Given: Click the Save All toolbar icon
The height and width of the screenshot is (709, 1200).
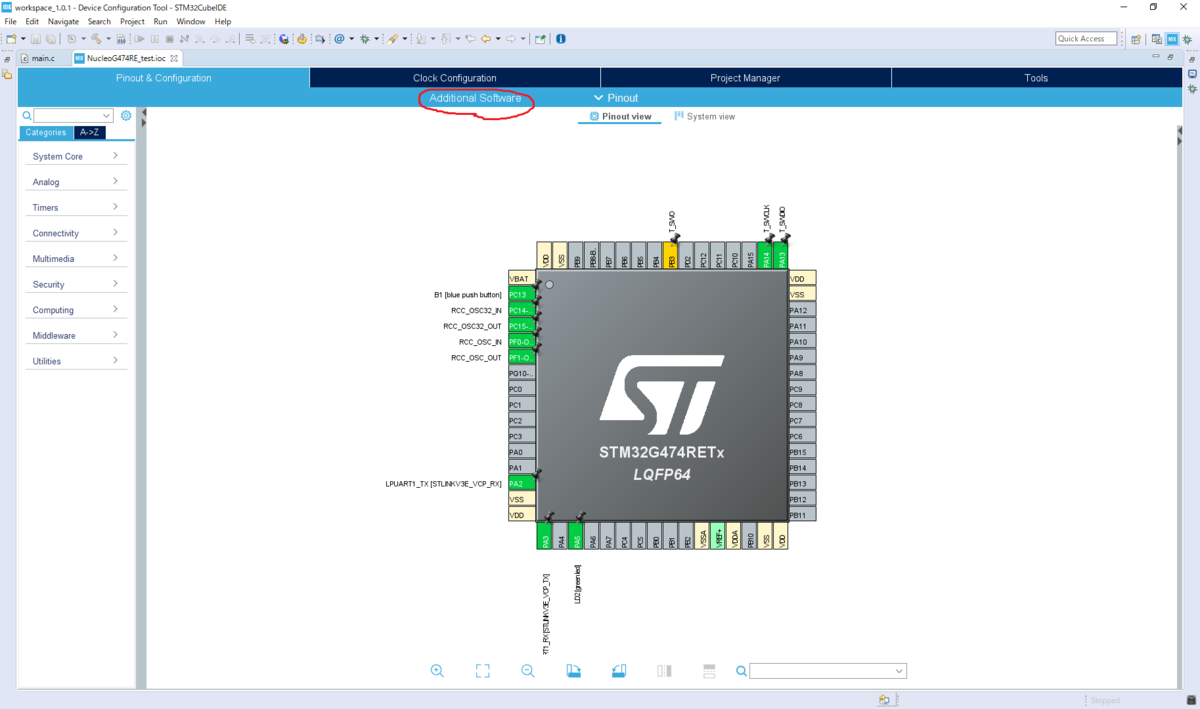Looking at the screenshot, I should (x=50, y=39).
